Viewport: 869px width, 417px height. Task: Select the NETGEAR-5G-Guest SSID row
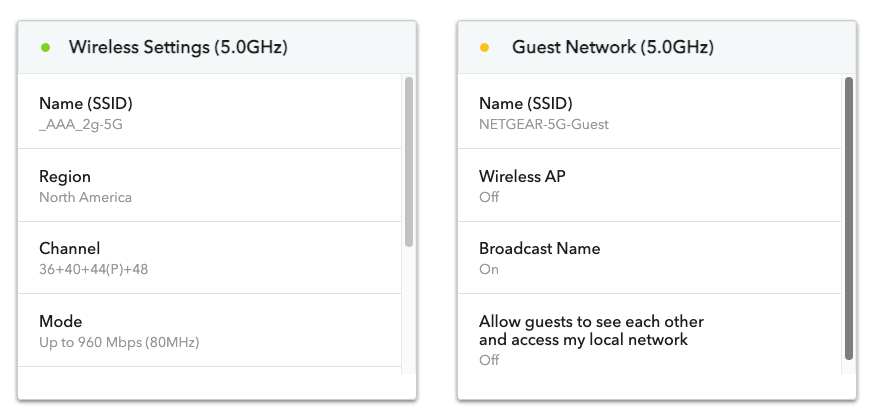650,113
